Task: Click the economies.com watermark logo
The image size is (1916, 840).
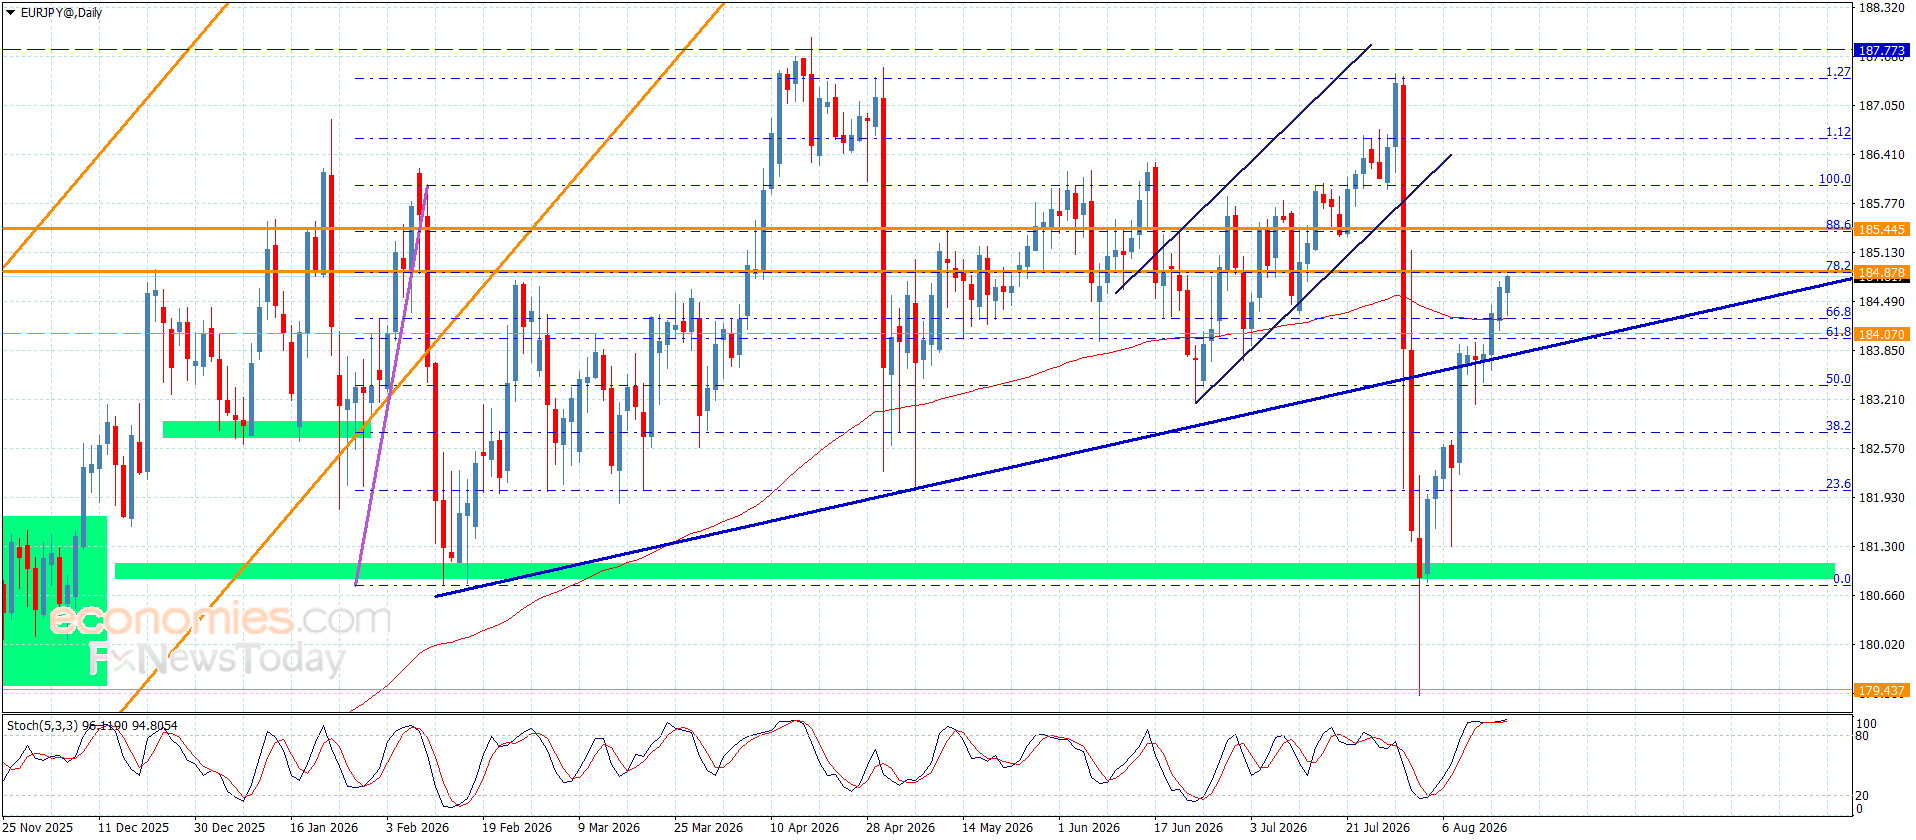Action: click(x=220, y=619)
